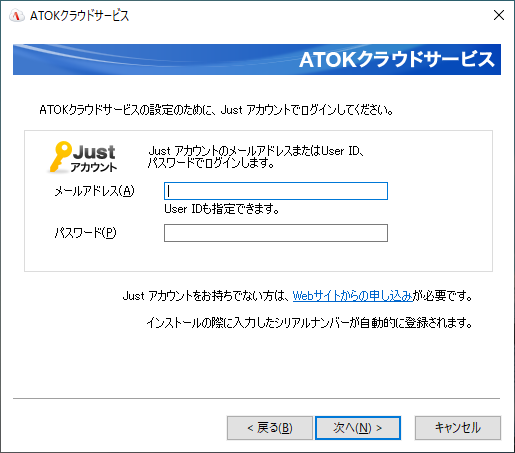Close the ATOKクラウドサービス dialog window

(x=499, y=15)
